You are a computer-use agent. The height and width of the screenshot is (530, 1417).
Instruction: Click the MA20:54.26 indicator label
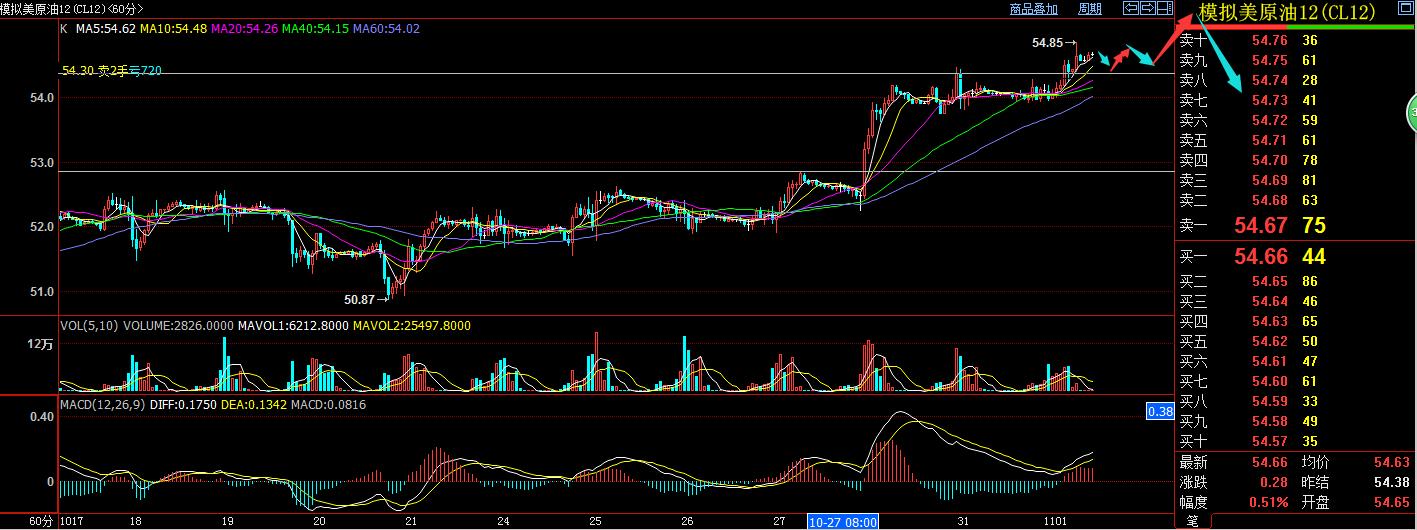tap(244, 29)
